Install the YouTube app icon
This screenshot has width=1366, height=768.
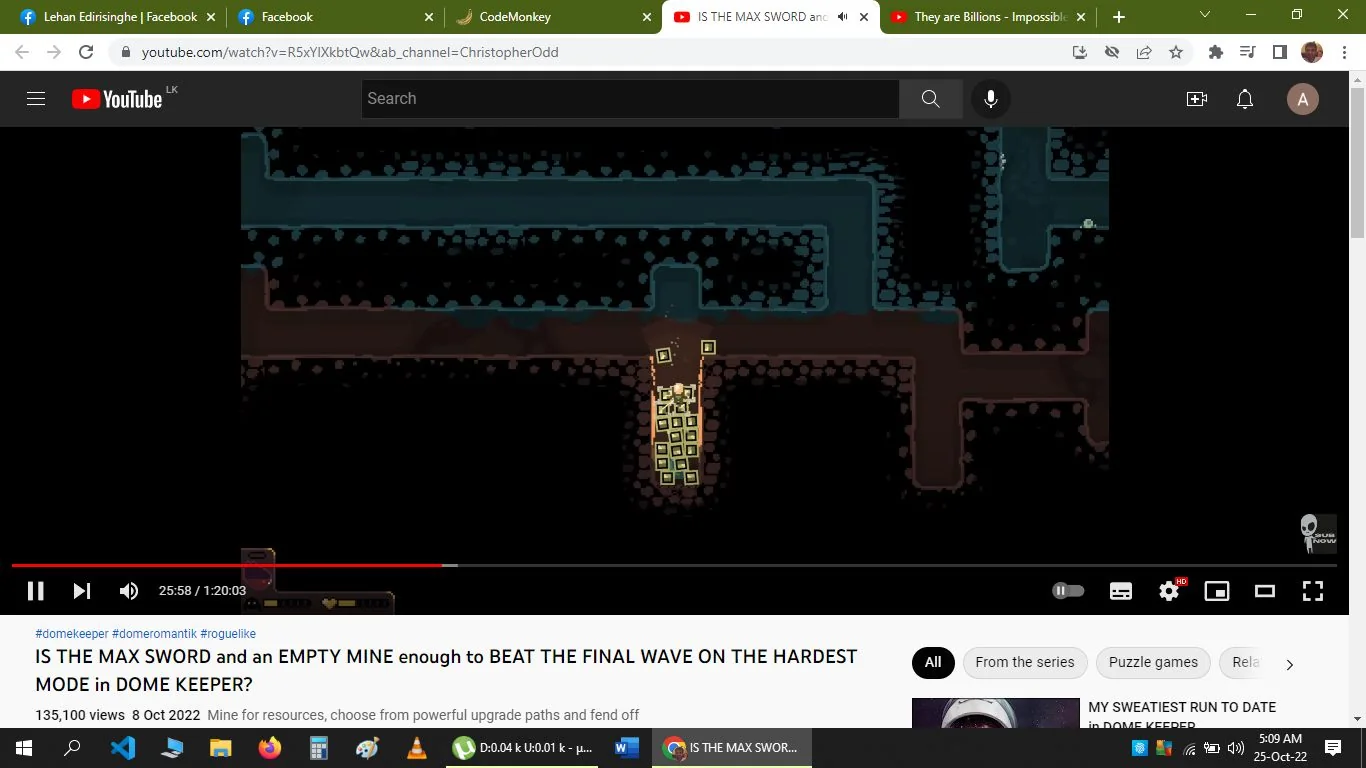[1080, 52]
